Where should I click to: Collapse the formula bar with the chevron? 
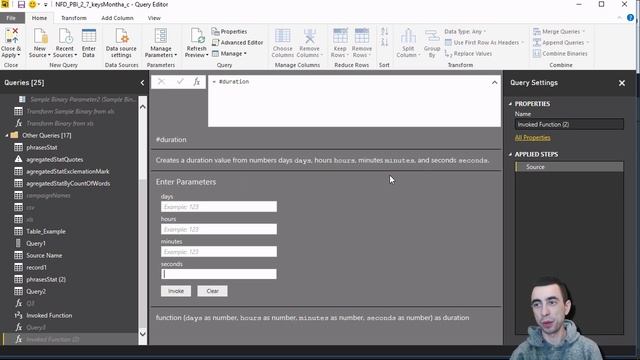(494, 82)
